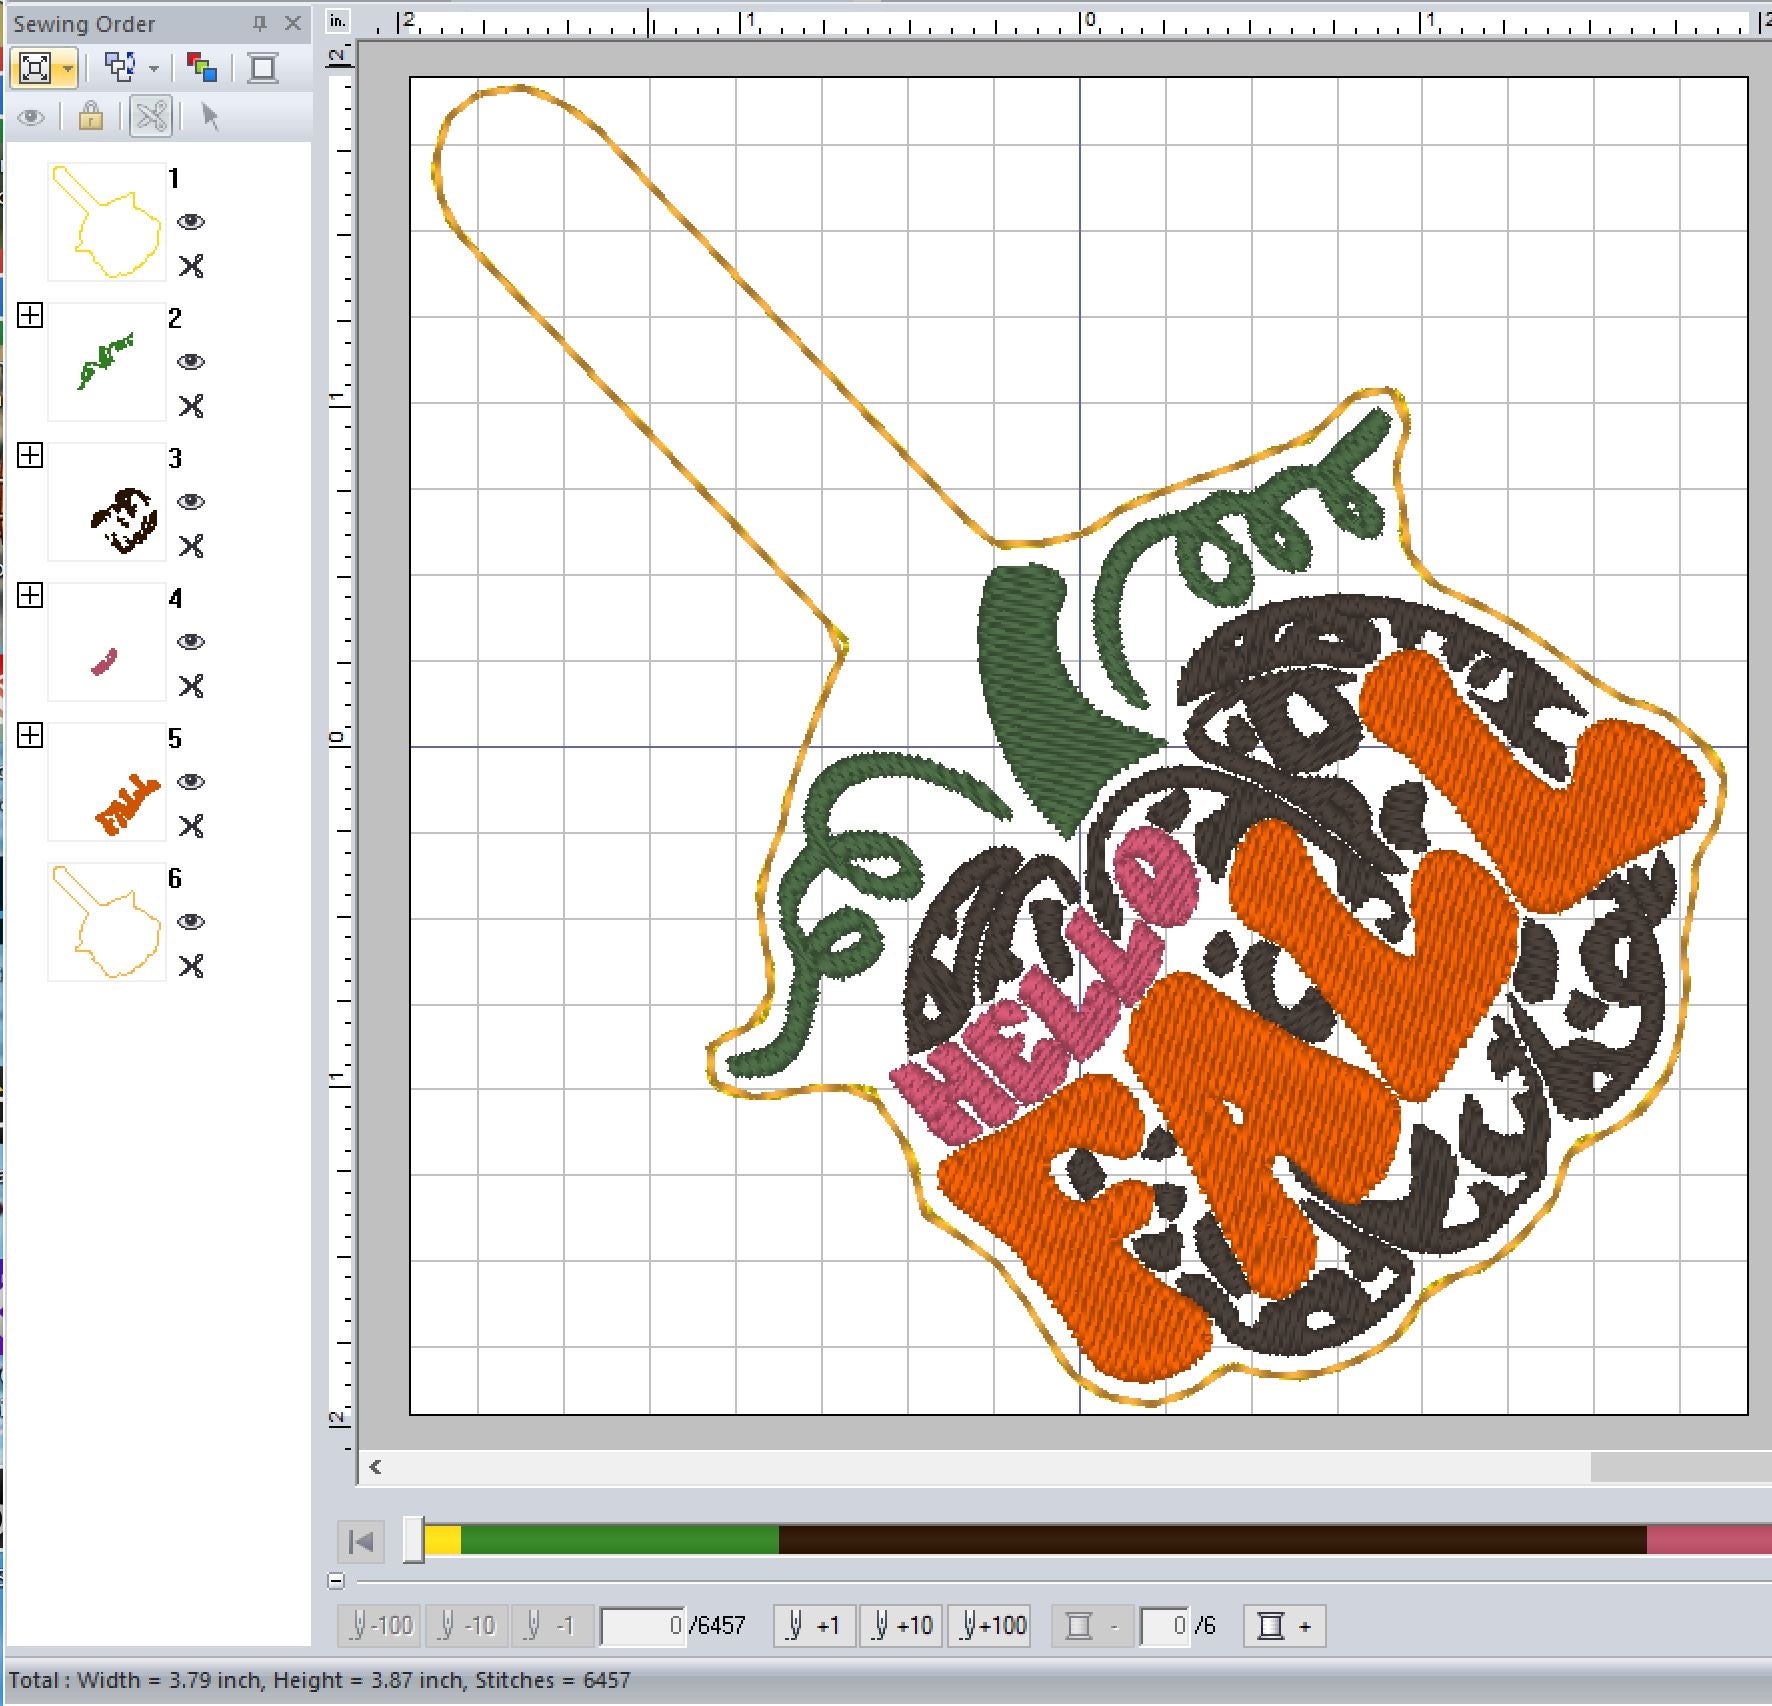Jump to start of stitch simulation
The width and height of the screenshot is (1772, 1706).
point(361,1542)
